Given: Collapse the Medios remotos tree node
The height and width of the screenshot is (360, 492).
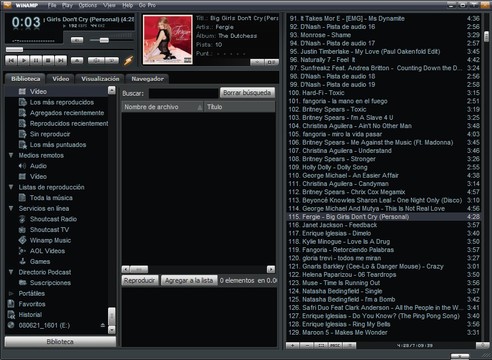Looking at the screenshot, I should [x=11, y=155].
